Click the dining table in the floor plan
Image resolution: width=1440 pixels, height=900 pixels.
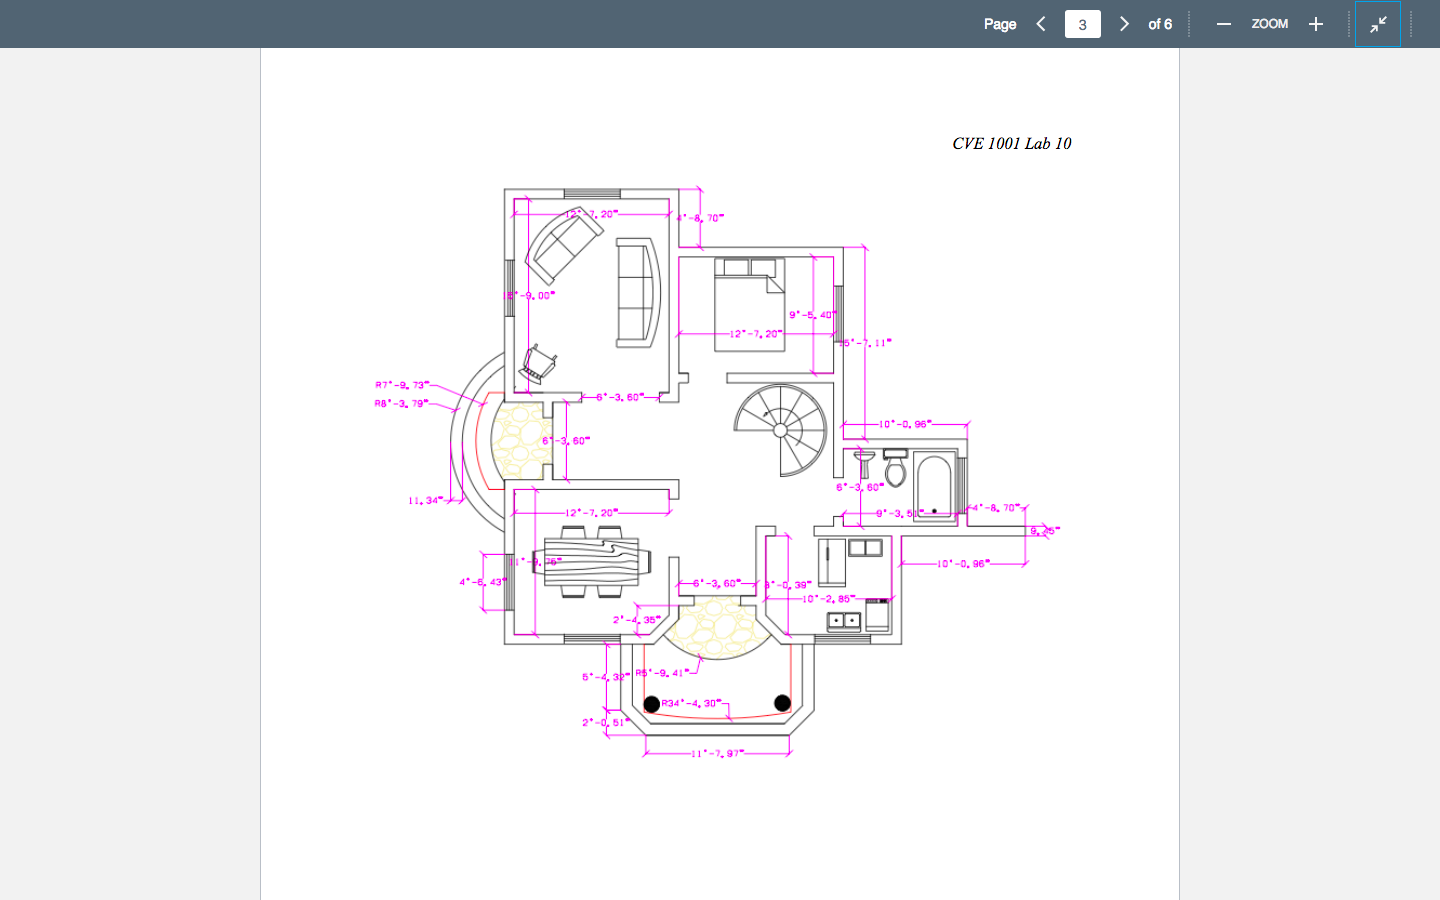pos(591,561)
